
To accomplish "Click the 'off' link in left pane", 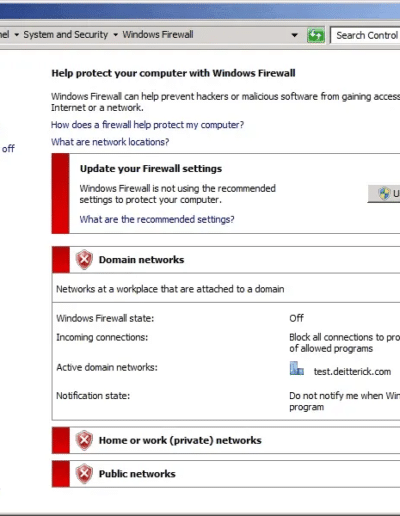I will click(8, 149).
